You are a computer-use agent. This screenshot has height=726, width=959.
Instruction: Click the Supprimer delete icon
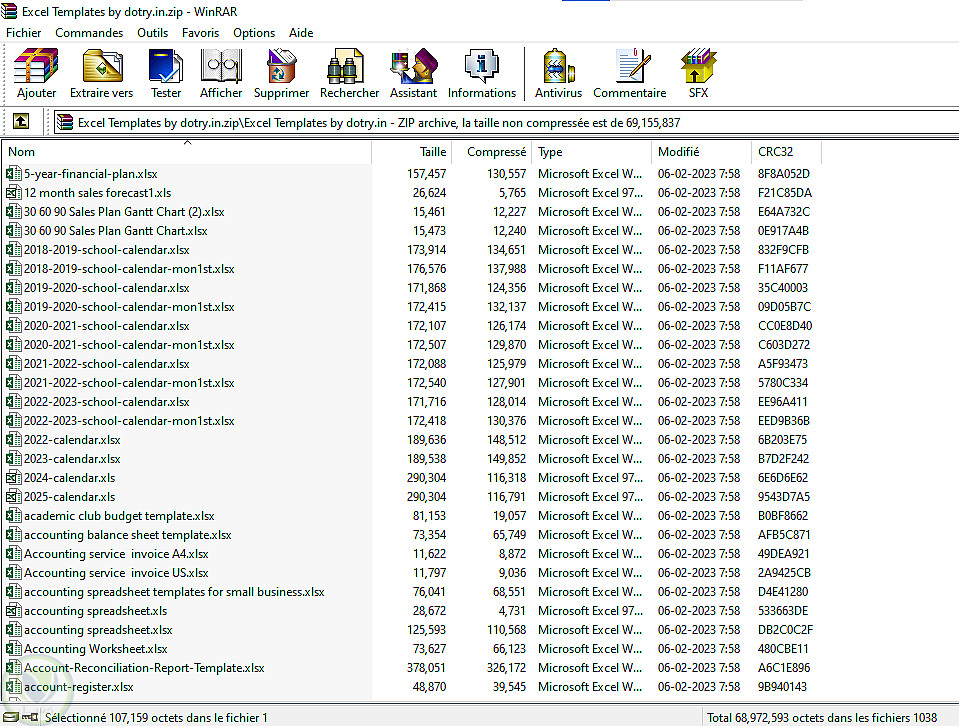click(x=281, y=66)
